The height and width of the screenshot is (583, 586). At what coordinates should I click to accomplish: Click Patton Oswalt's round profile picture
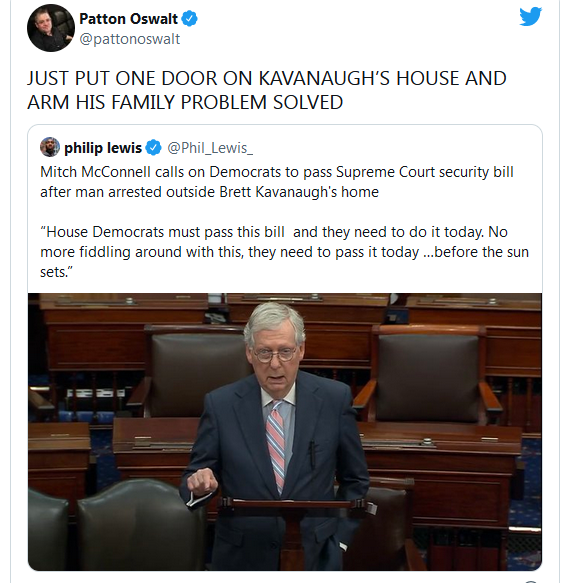[51, 28]
